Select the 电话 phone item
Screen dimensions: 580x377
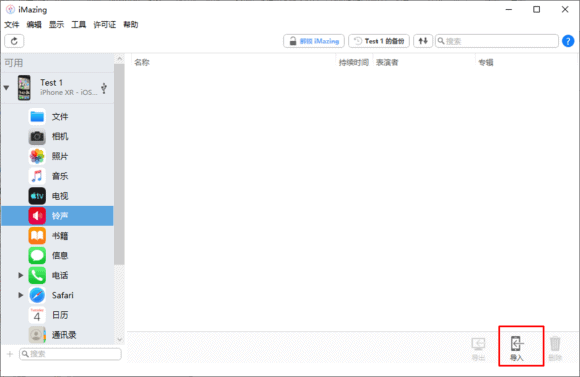click(x=57, y=275)
